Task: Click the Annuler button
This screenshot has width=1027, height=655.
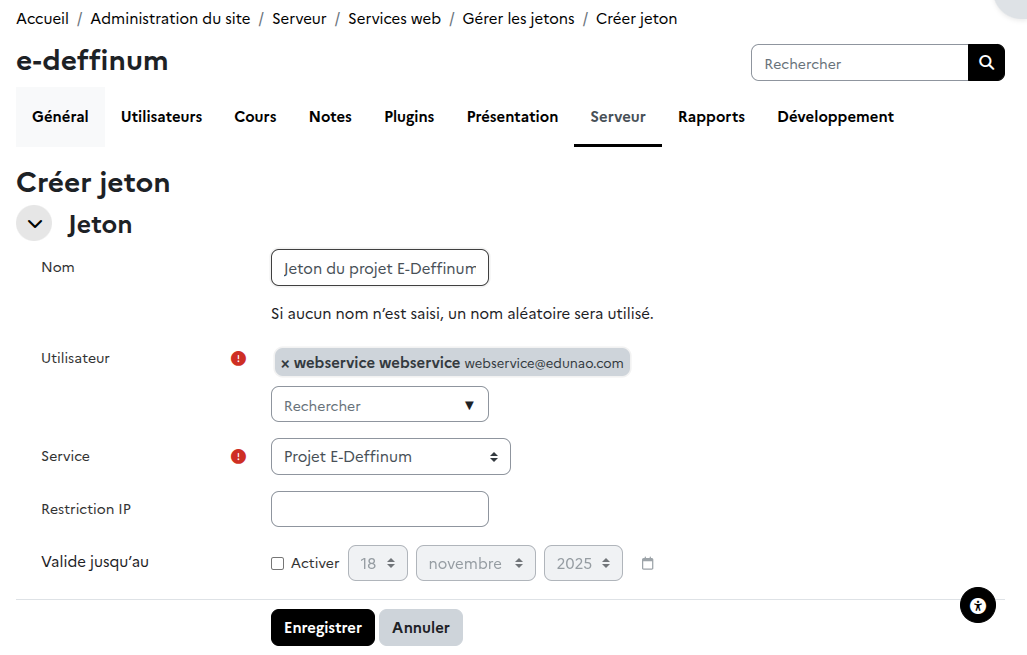Action: point(420,628)
